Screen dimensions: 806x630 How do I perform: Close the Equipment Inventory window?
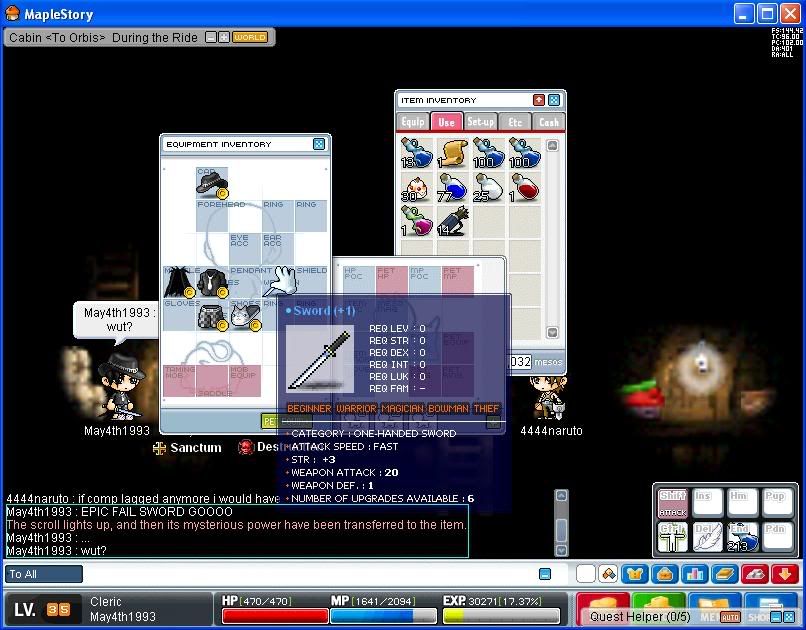click(x=319, y=144)
